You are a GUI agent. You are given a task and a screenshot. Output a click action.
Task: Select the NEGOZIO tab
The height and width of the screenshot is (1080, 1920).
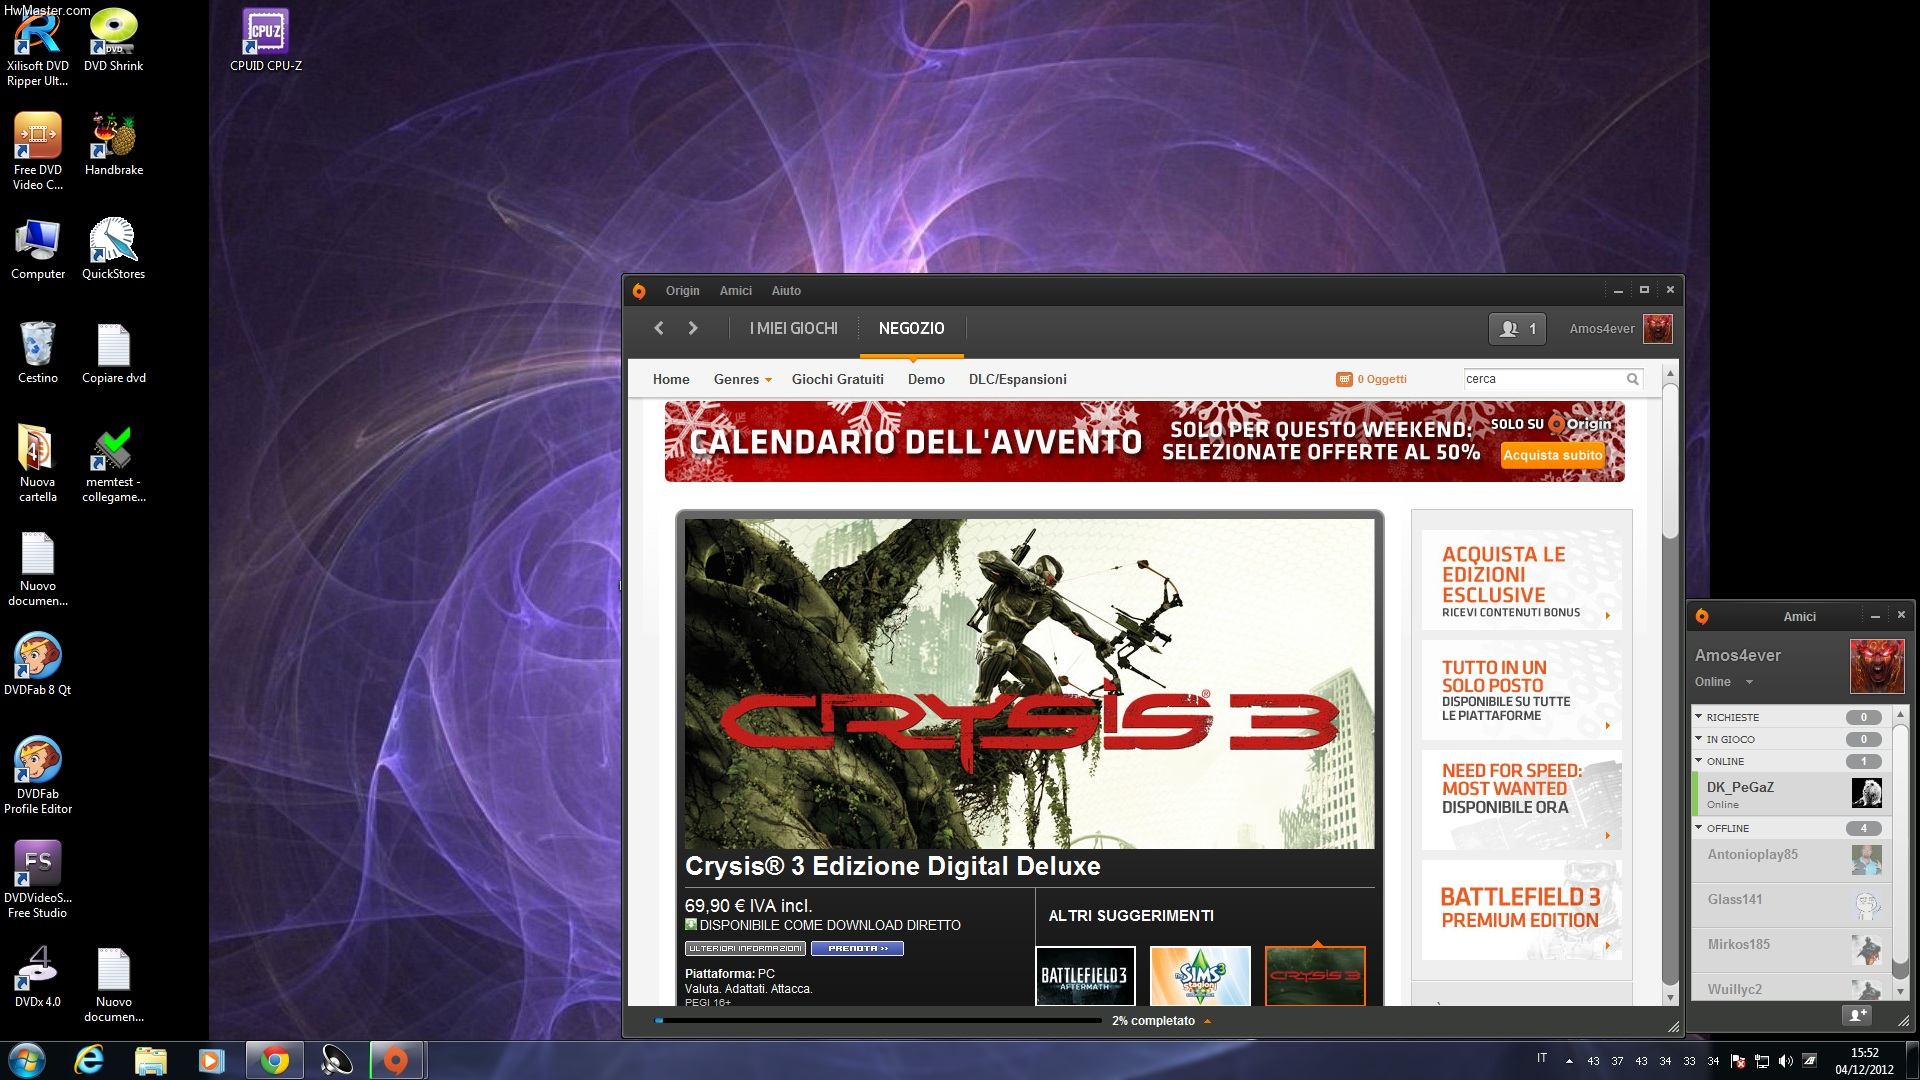tap(911, 328)
